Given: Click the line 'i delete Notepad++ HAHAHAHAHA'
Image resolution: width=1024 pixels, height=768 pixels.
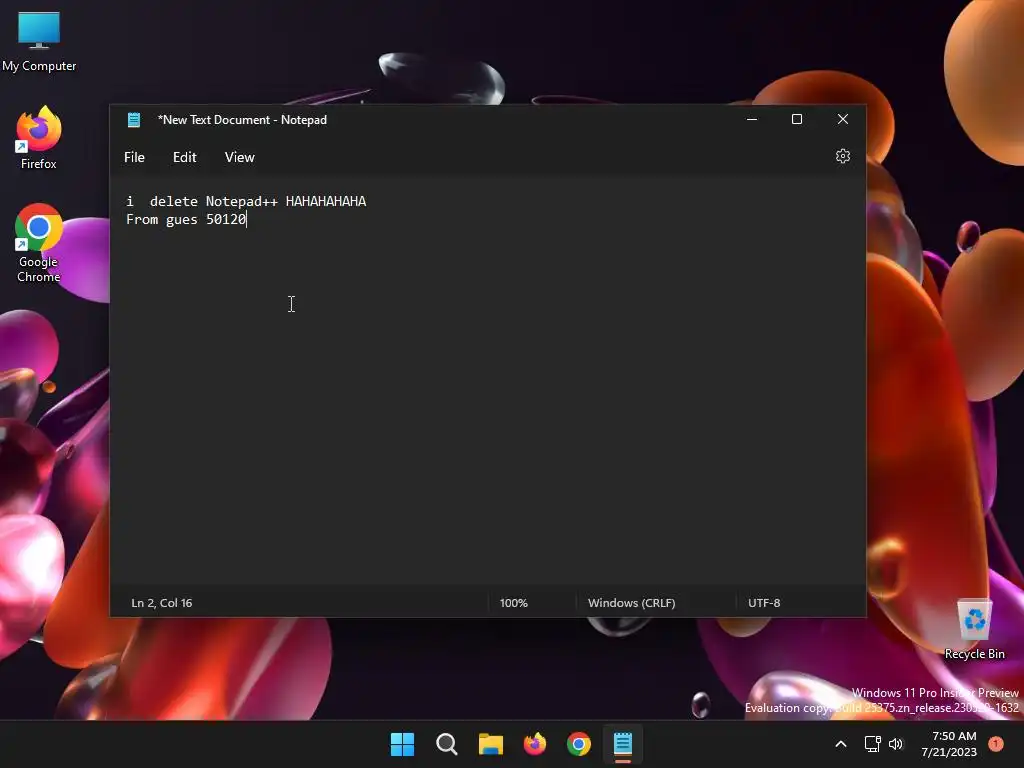Looking at the screenshot, I should point(246,201).
